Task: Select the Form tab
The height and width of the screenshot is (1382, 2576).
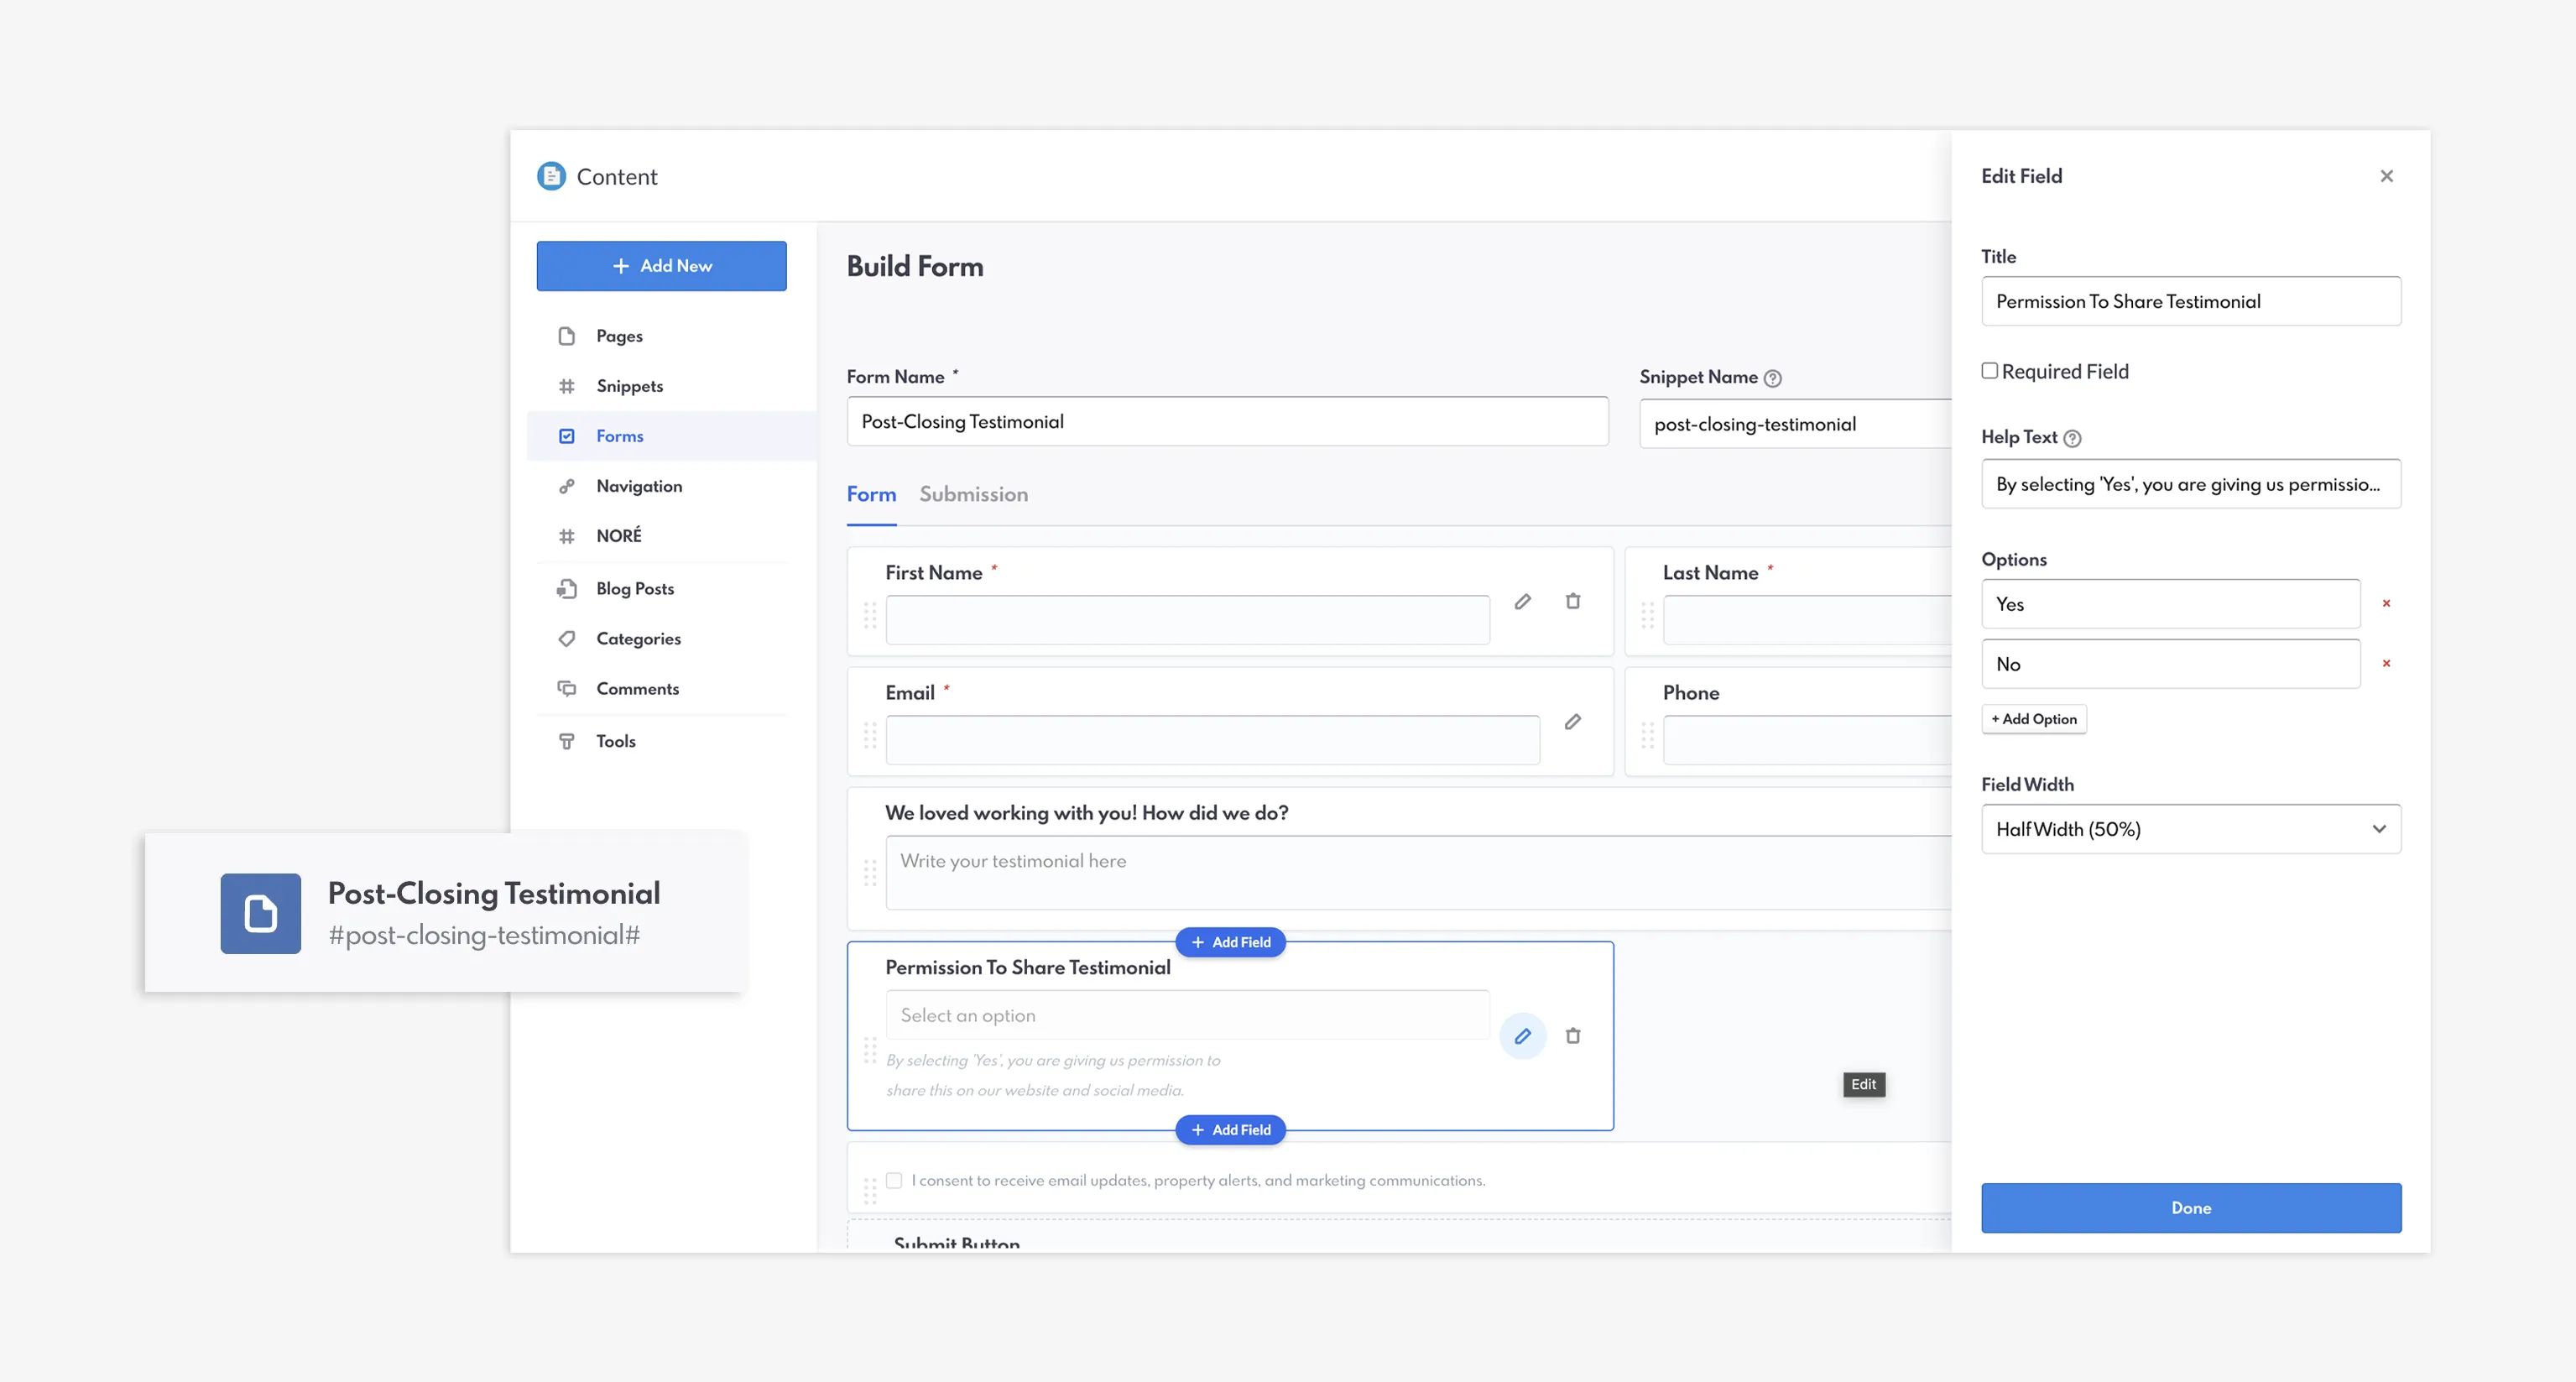Action: point(871,494)
